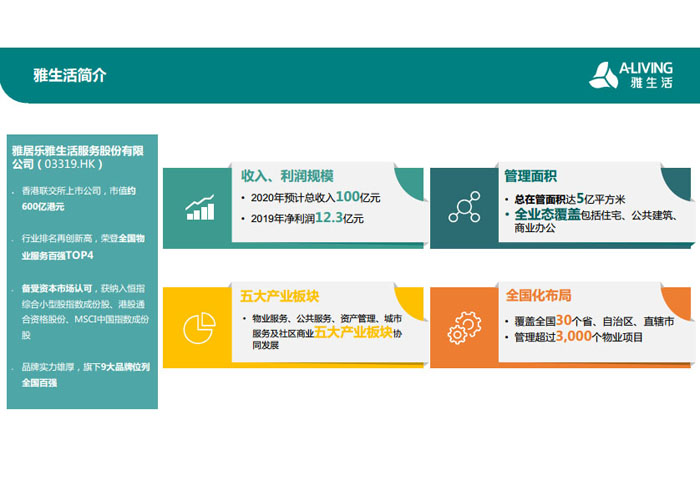Click the 2020年预计总收入100亿元 bullet
The height and width of the screenshot is (491, 700).
pos(315,197)
